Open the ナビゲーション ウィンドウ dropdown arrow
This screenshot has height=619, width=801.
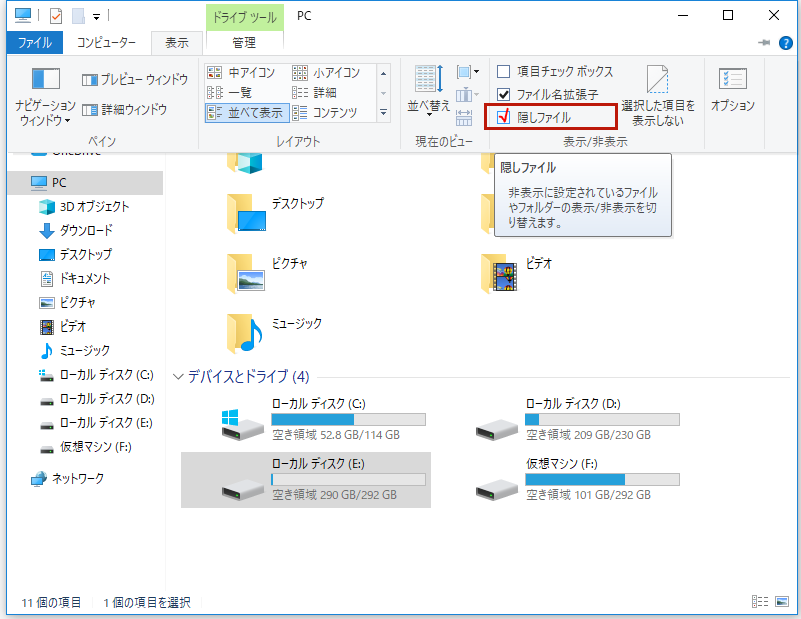67,121
